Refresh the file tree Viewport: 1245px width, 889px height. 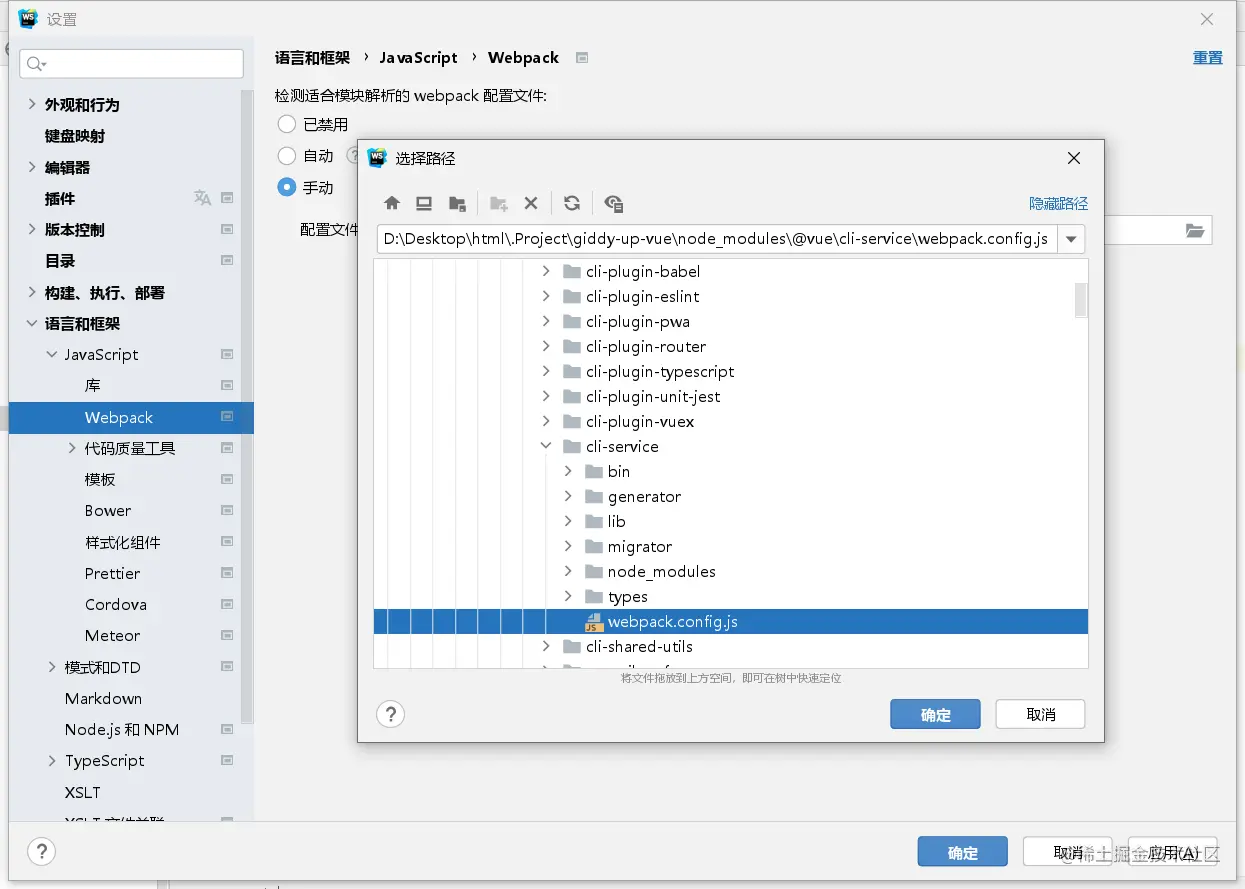[x=572, y=203]
